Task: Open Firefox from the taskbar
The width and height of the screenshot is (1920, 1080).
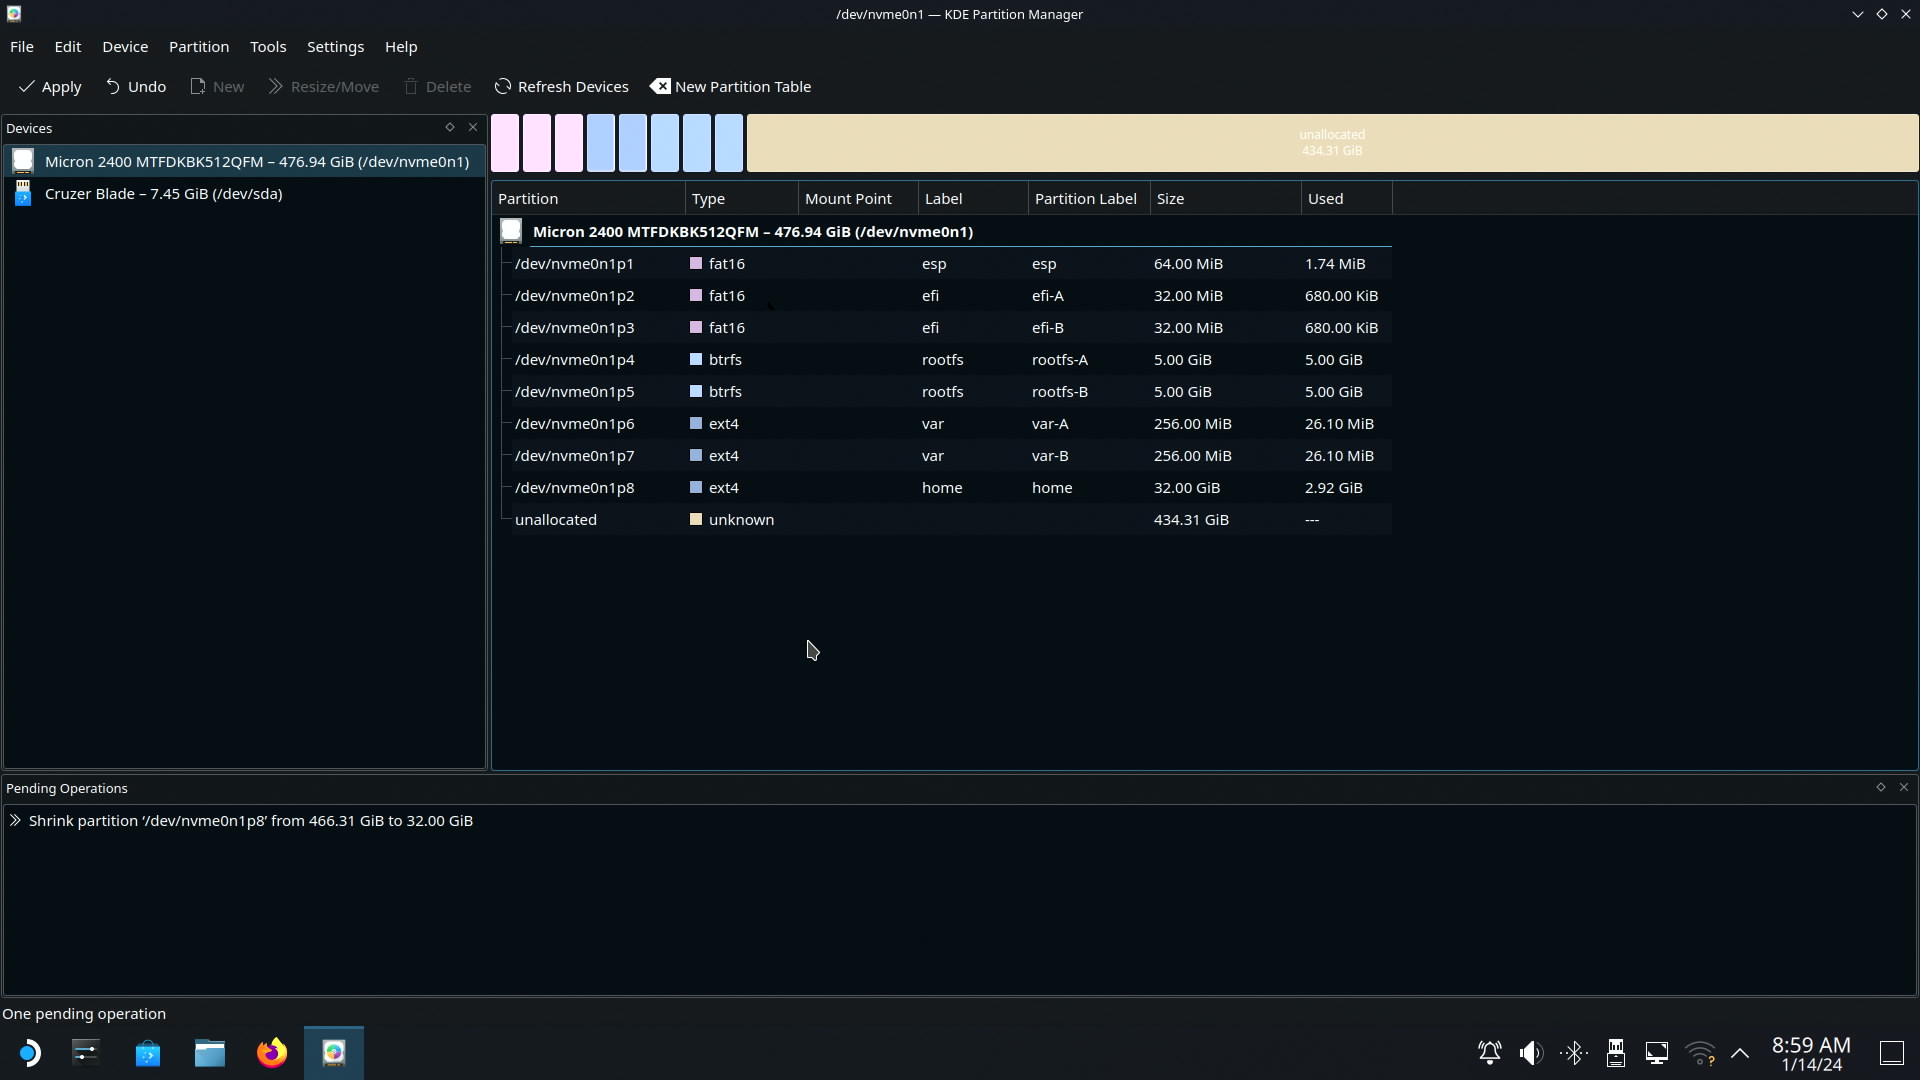Action: [x=271, y=1053]
